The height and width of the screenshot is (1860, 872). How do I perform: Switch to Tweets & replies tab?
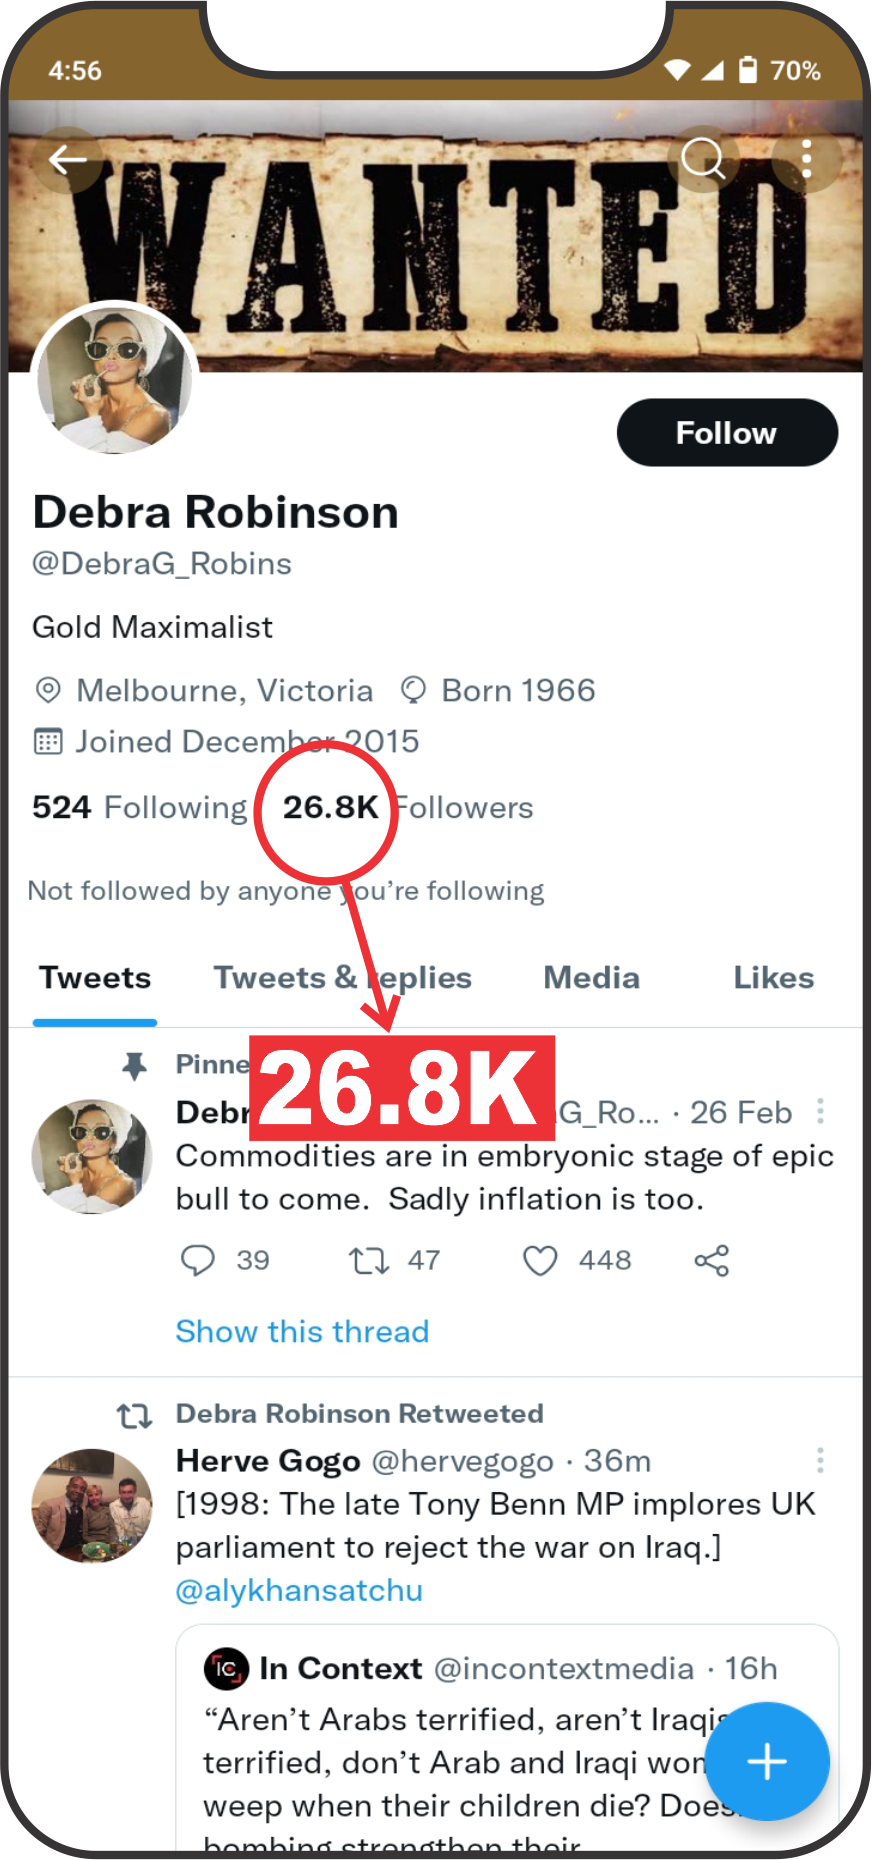click(x=343, y=978)
